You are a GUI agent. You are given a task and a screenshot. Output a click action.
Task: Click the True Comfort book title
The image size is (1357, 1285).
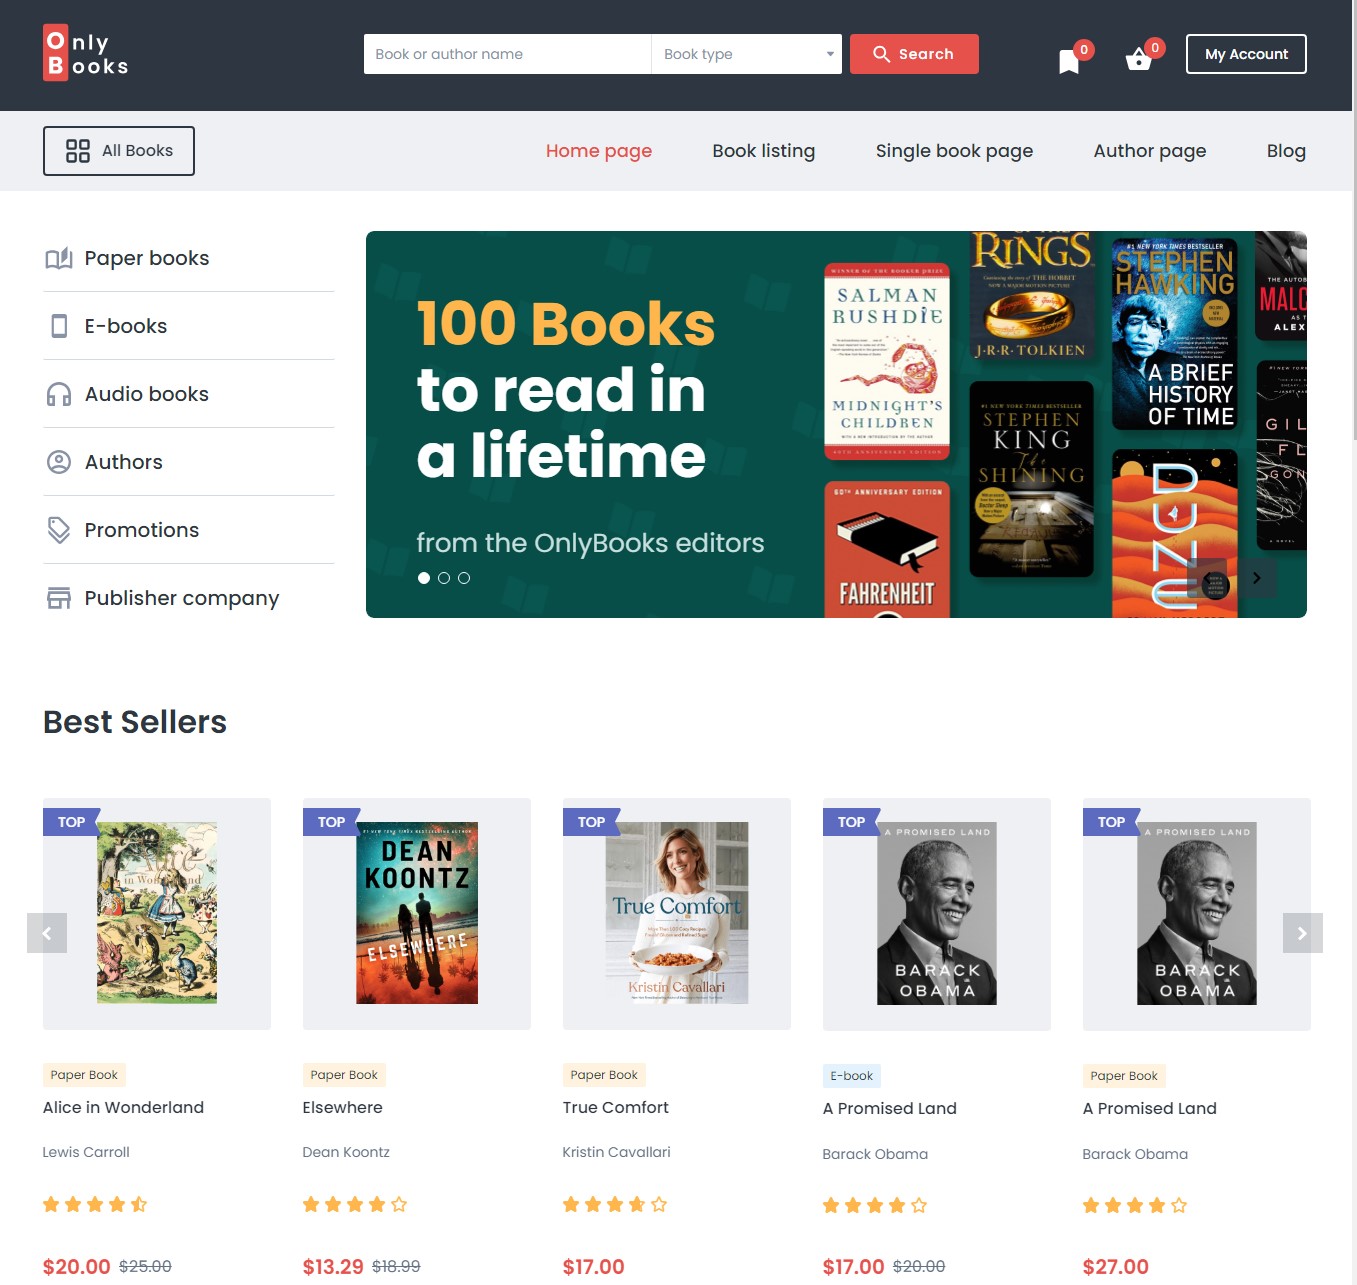point(615,1107)
